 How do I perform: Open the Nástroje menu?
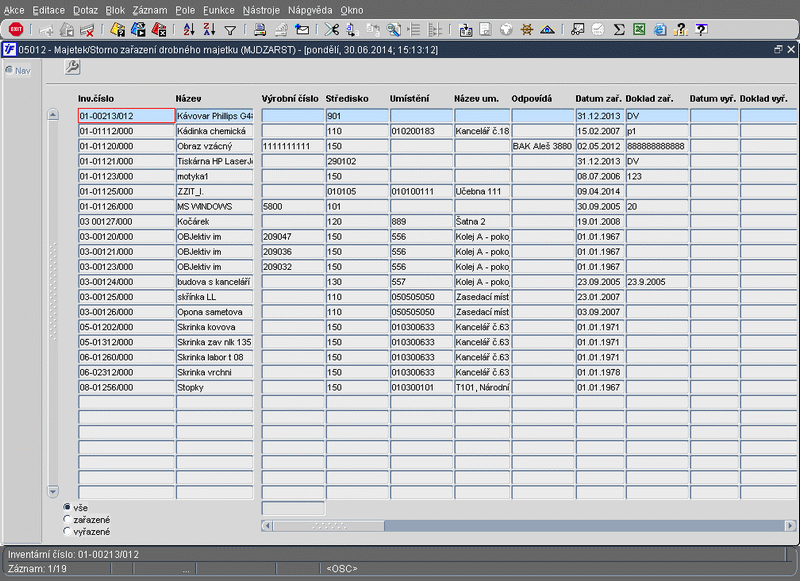[261, 8]
